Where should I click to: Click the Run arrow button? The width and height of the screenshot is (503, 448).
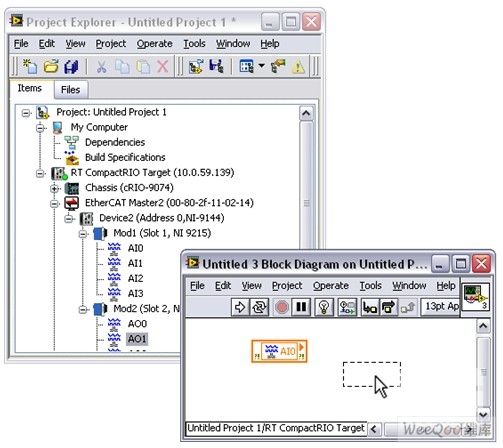[240, 307]
